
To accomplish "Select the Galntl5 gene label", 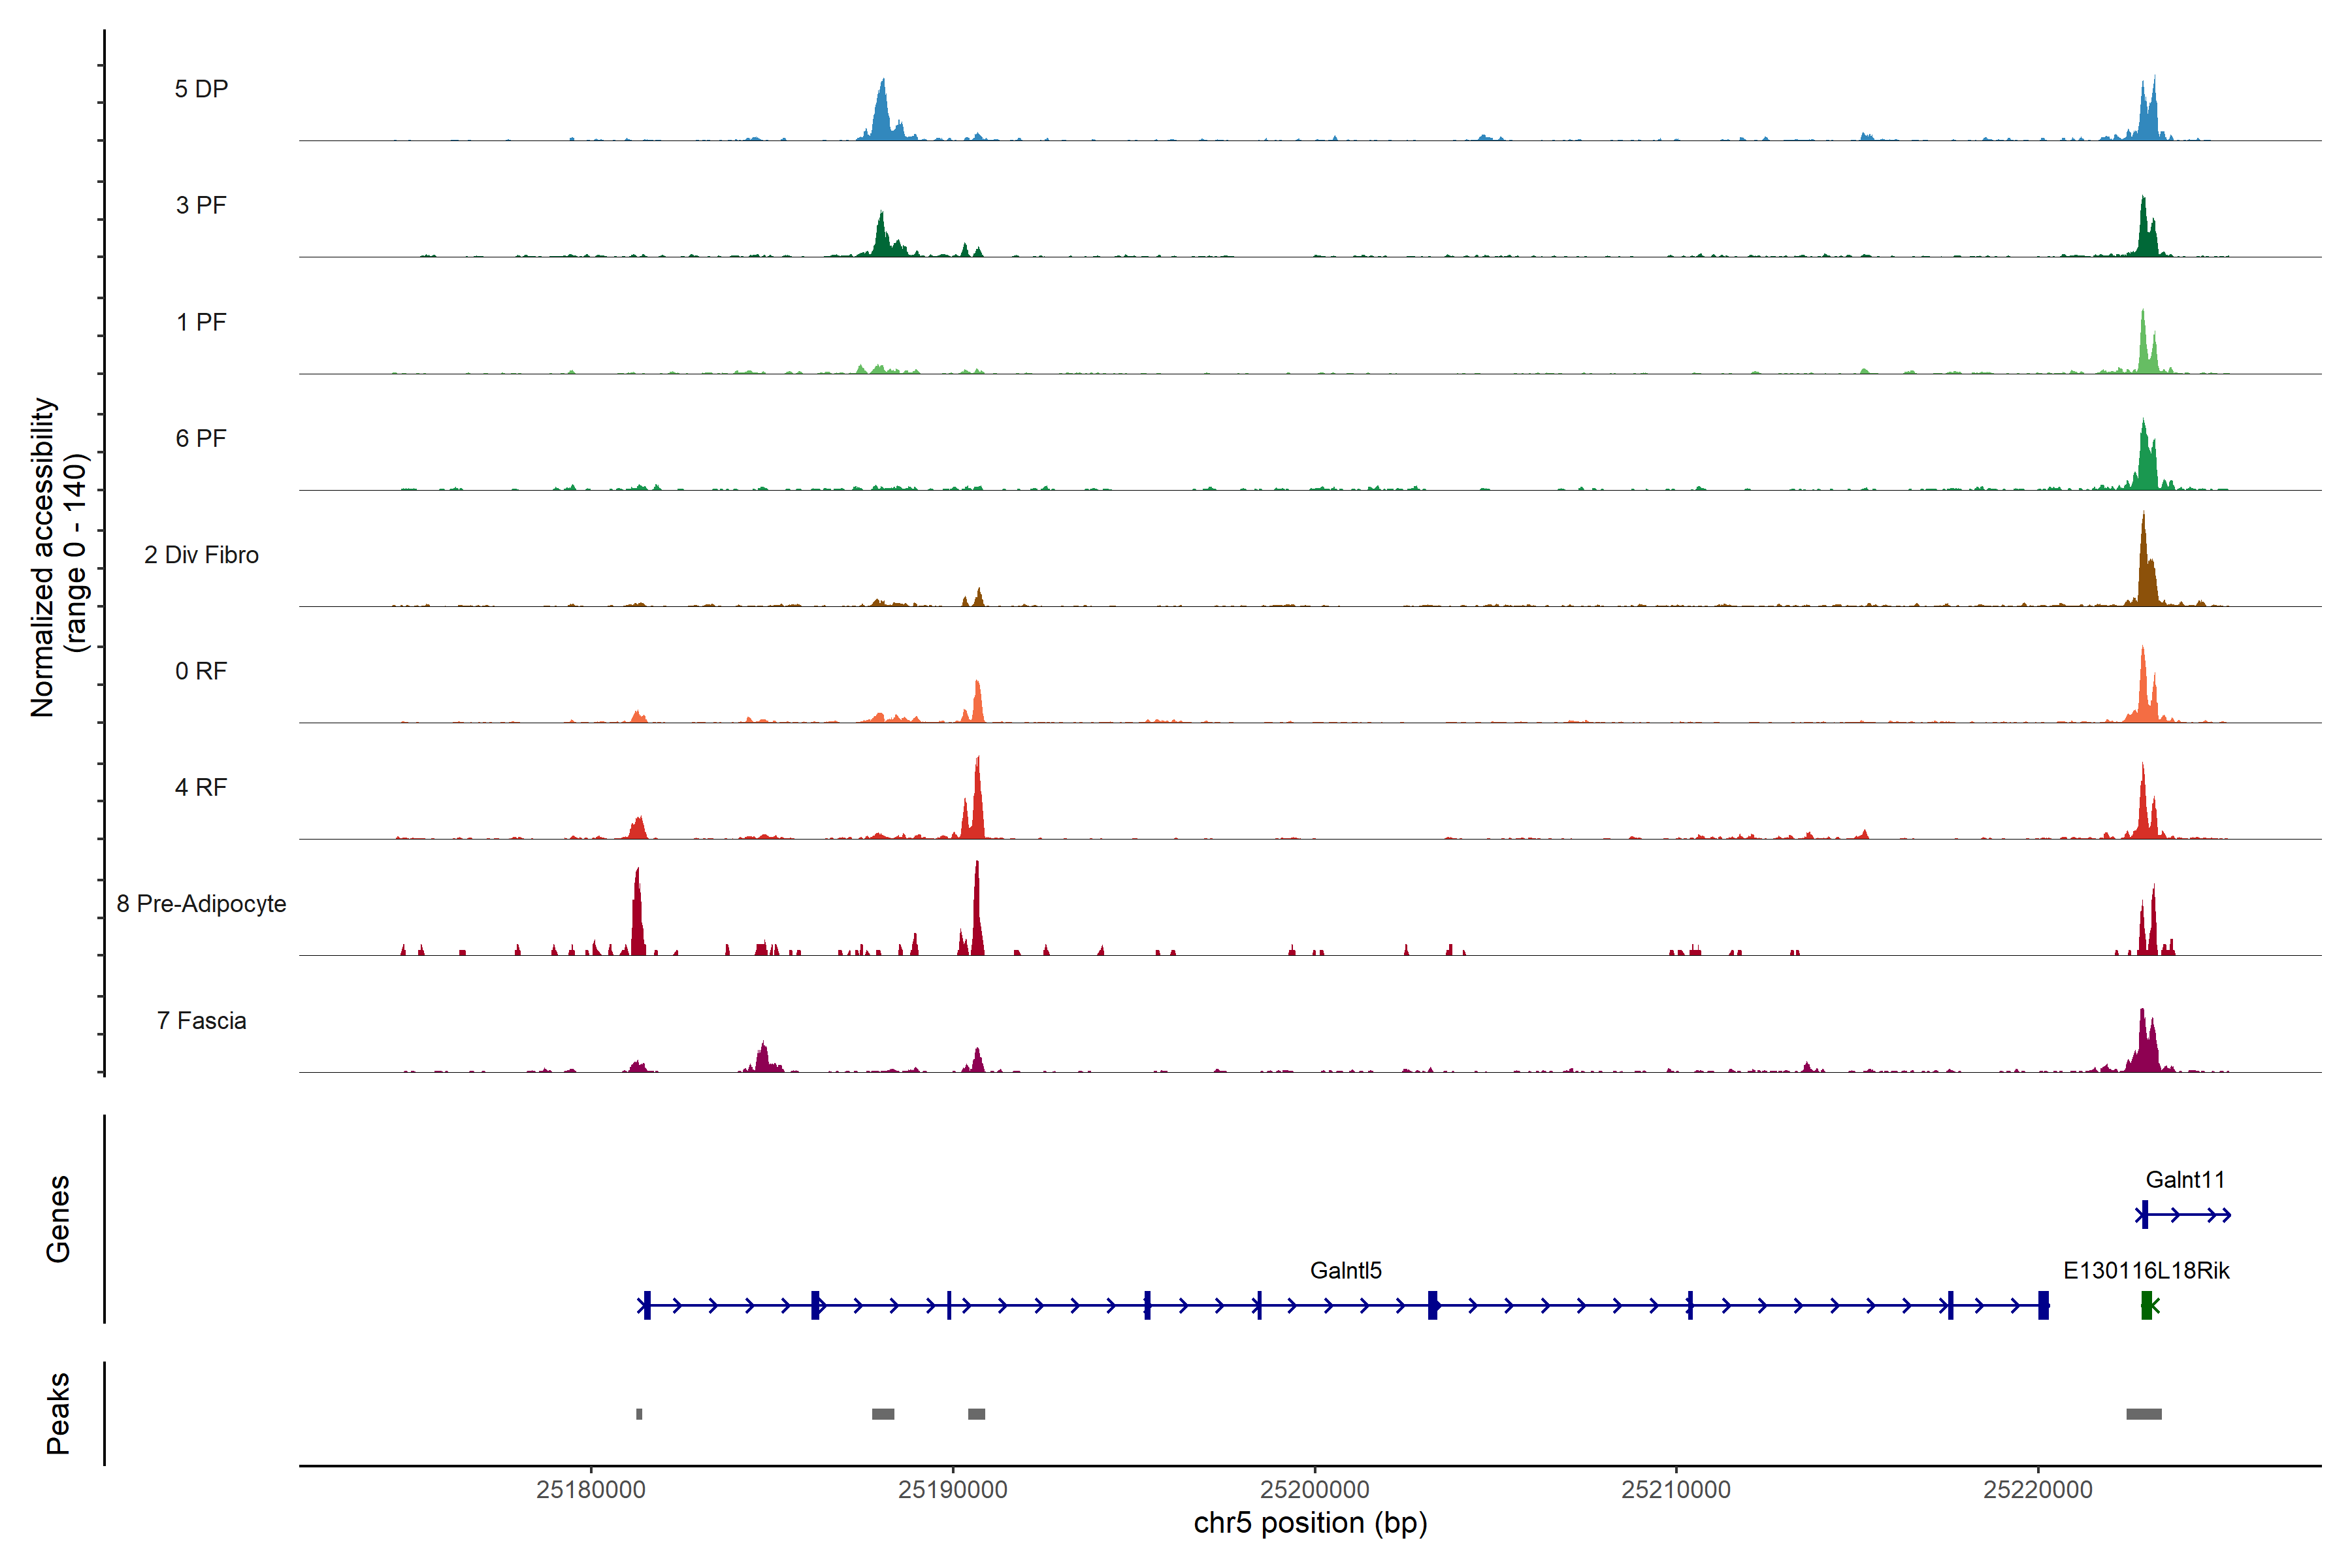I will click(x=1345, y=1270).
